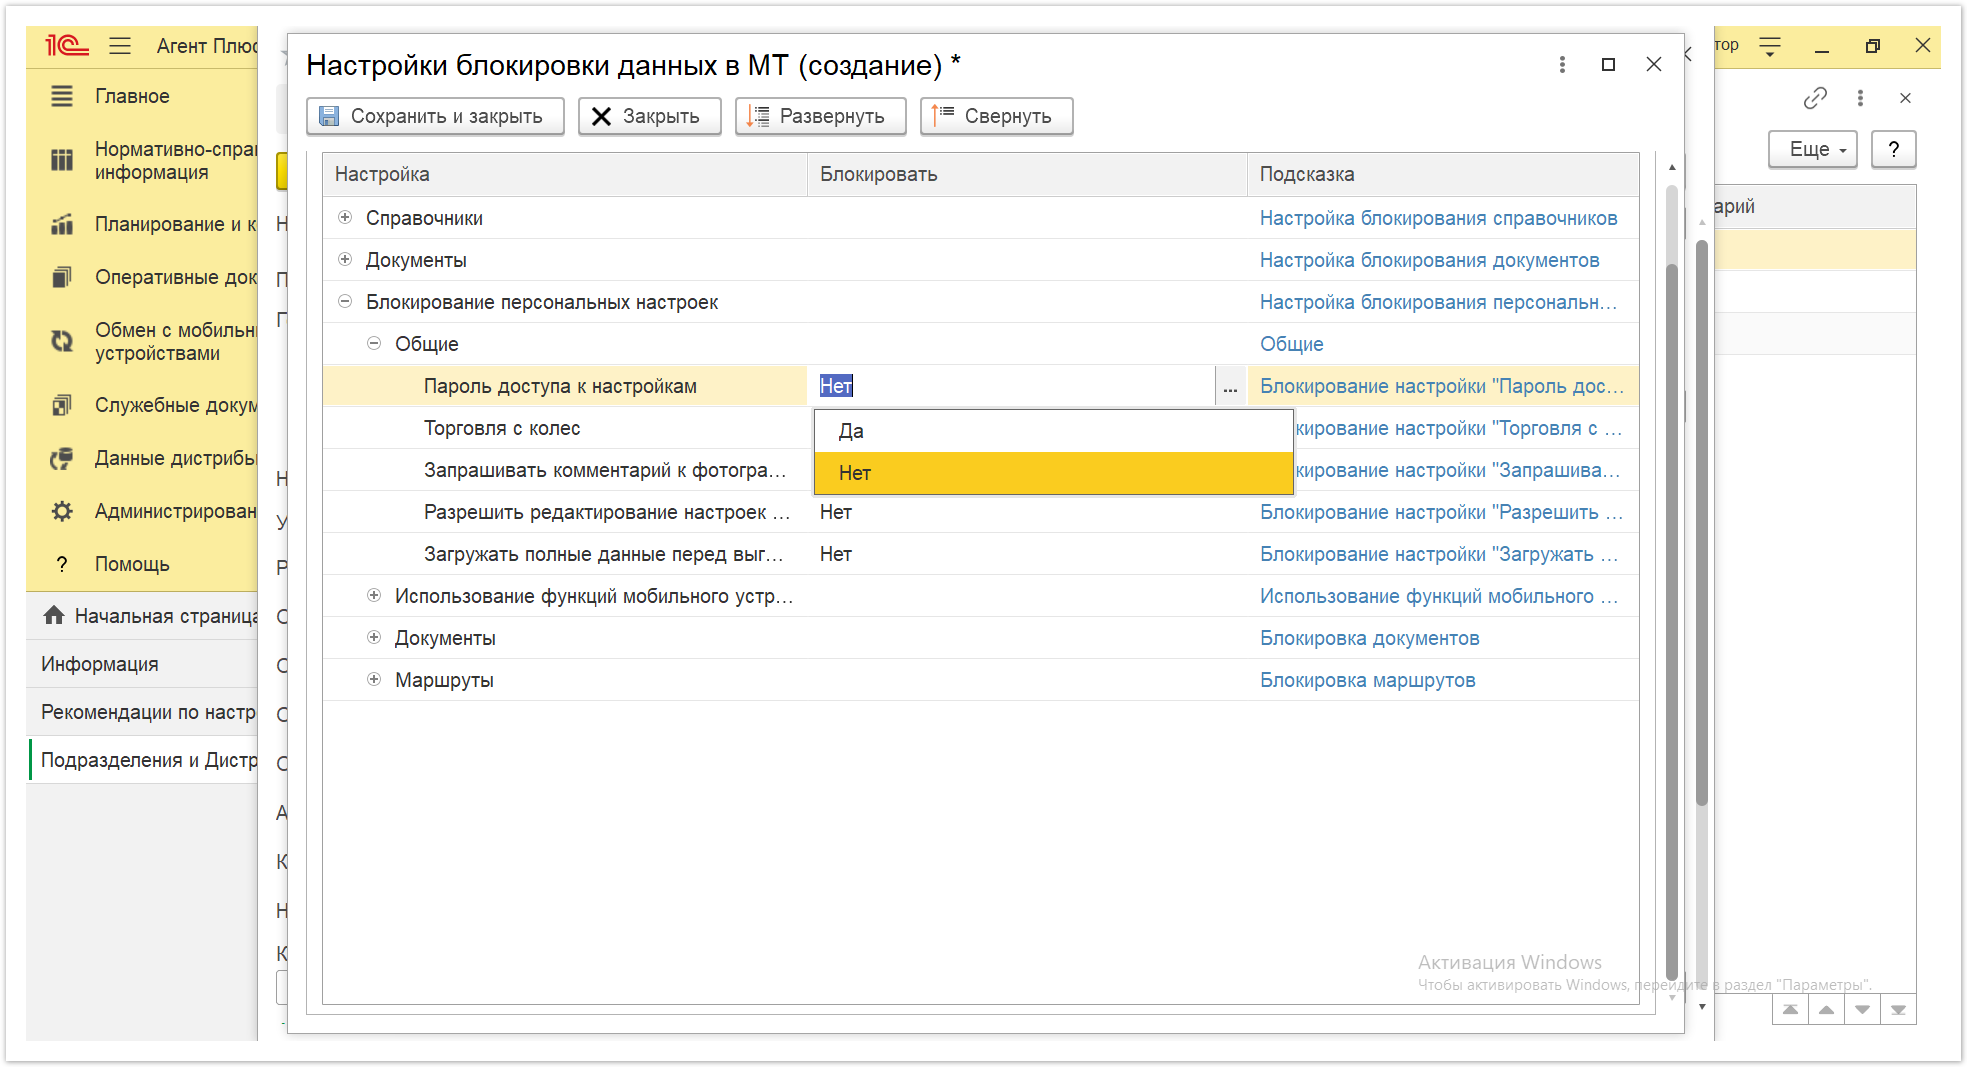Open background window vertical dots menu

point(1860,98)
